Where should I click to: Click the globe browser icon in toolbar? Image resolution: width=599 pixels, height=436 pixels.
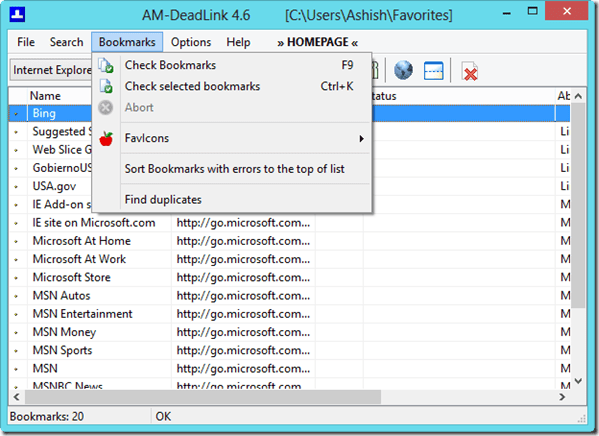[x=403, y=71]
